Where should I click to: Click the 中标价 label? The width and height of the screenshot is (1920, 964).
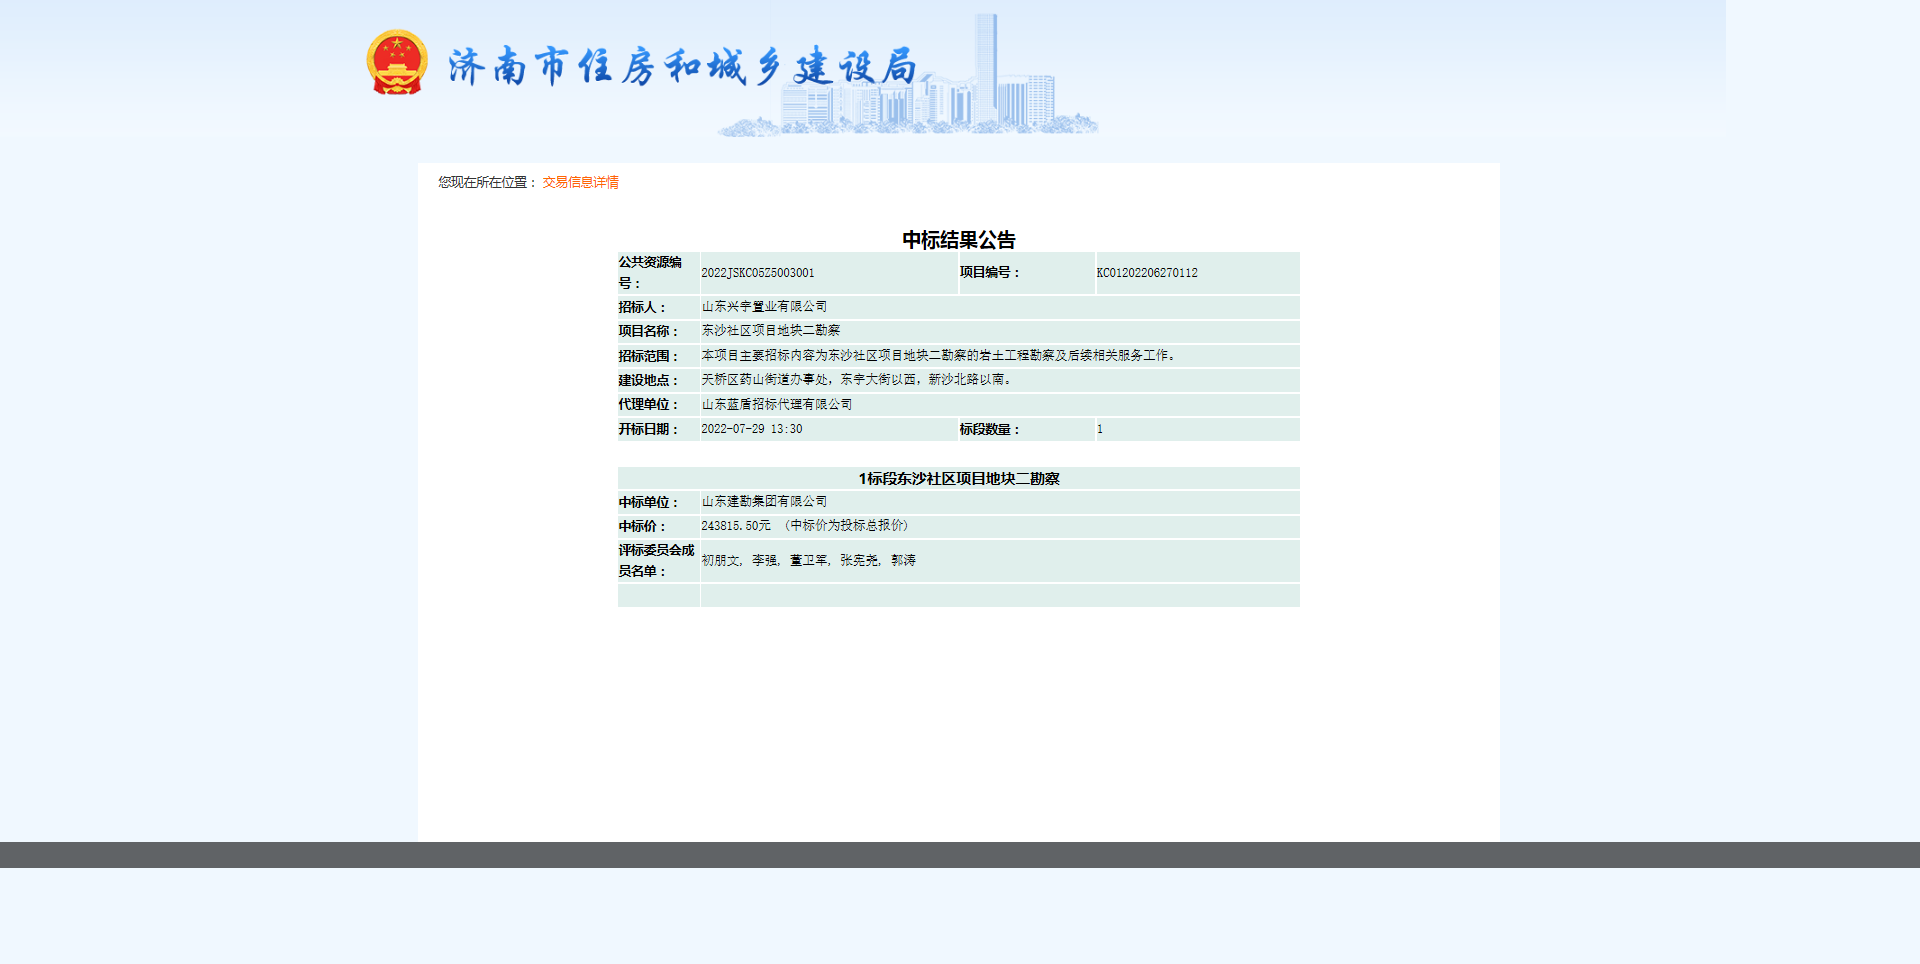(642, 526)
